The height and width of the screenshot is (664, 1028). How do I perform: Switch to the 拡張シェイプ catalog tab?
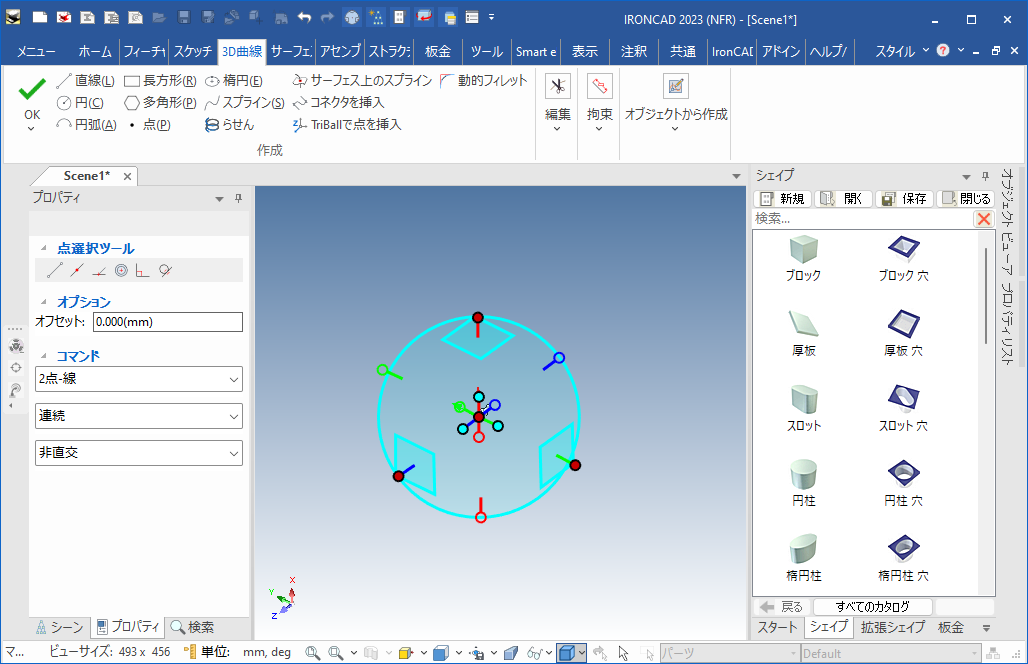pos(892,627)
